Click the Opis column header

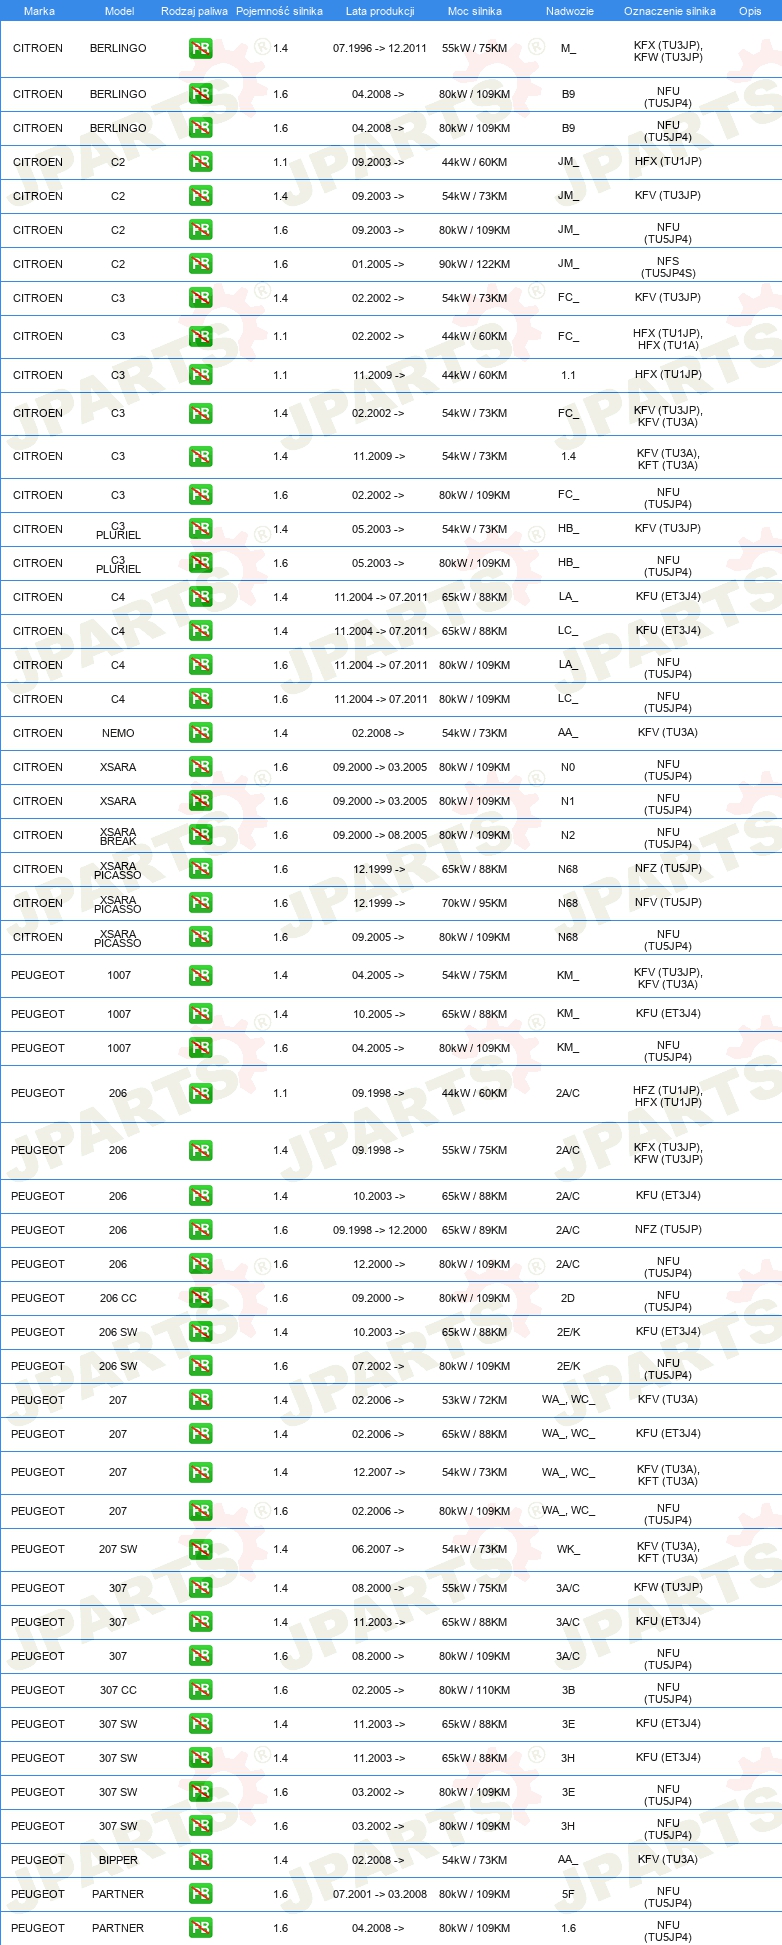point(750,11)
